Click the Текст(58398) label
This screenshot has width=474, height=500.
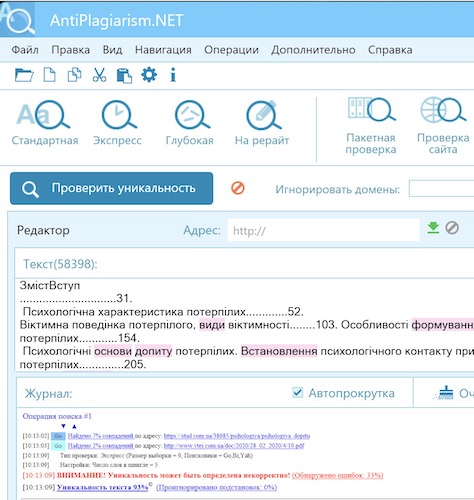point(60,264)
